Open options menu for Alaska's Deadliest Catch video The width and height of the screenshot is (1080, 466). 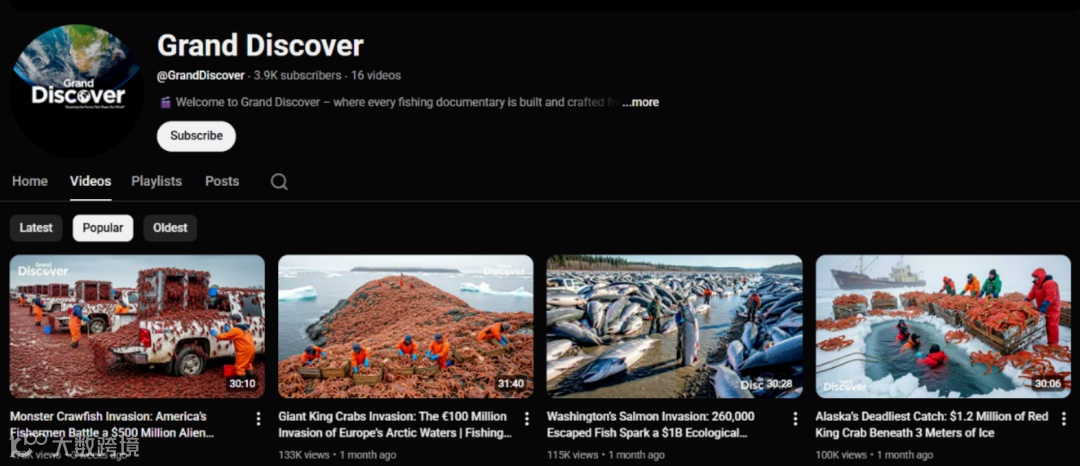[1064, 419]
